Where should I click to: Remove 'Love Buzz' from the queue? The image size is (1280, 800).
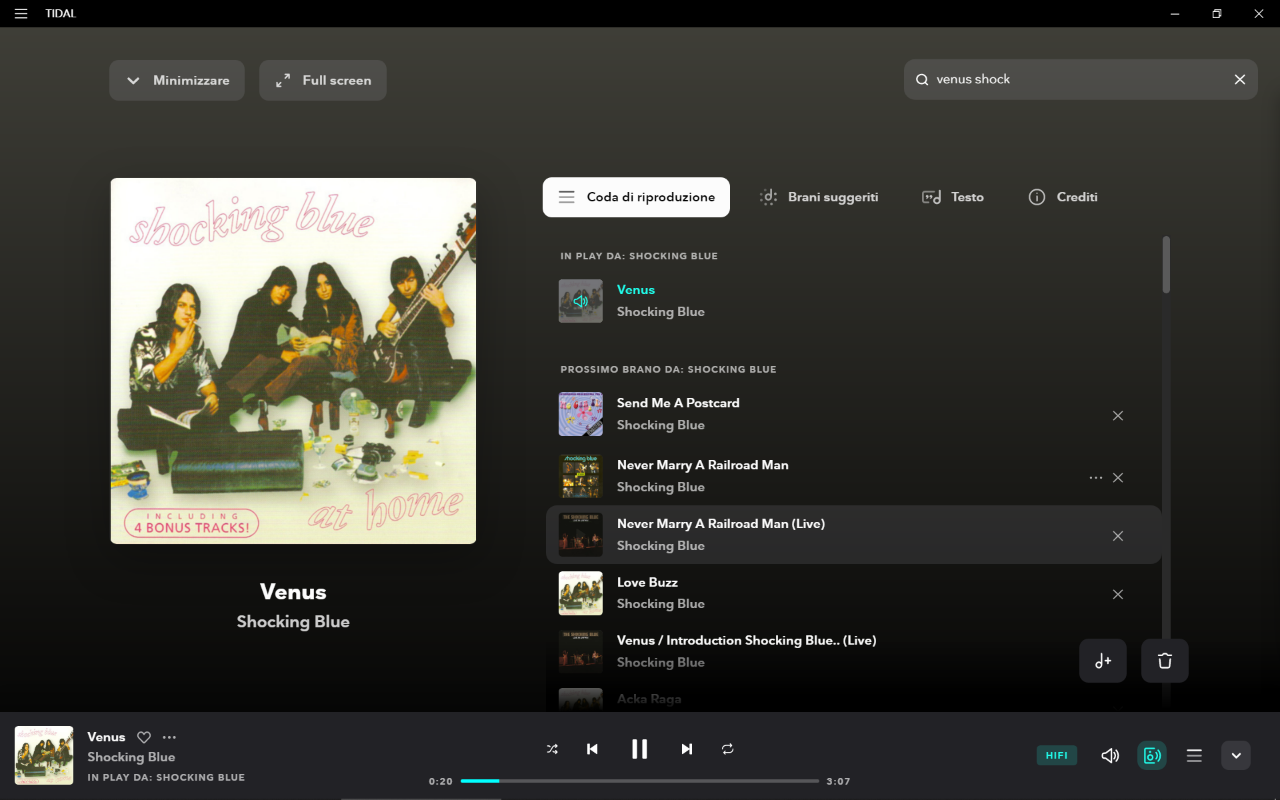pos(1118,594)
